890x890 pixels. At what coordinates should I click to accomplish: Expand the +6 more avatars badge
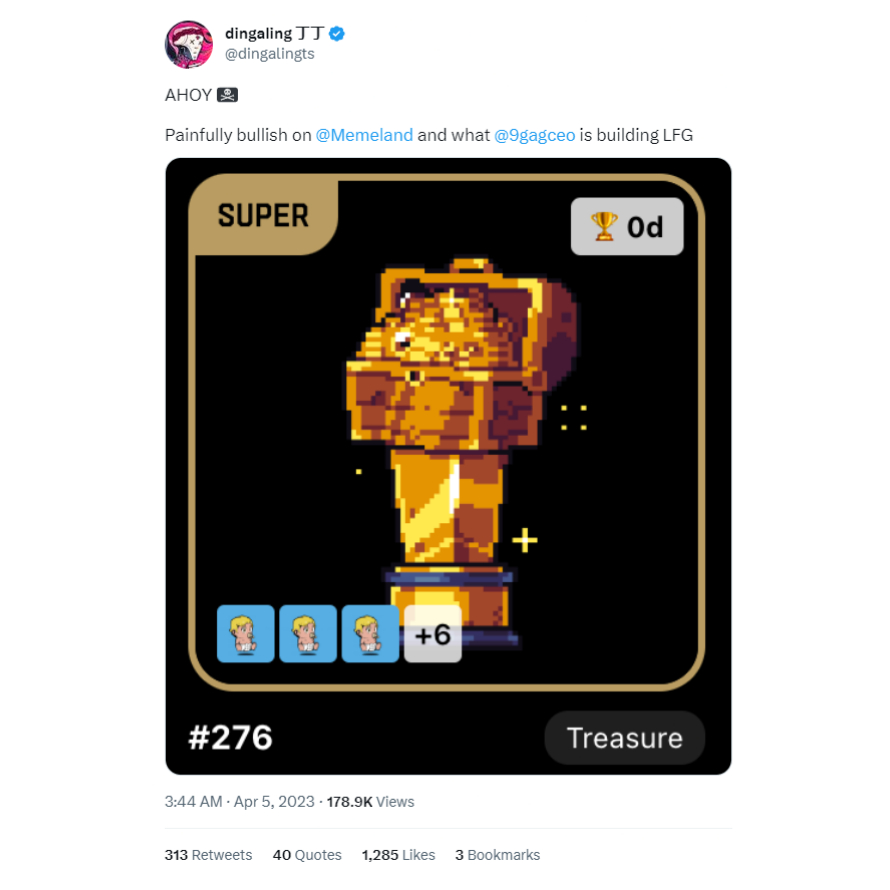tap(433, 633)
